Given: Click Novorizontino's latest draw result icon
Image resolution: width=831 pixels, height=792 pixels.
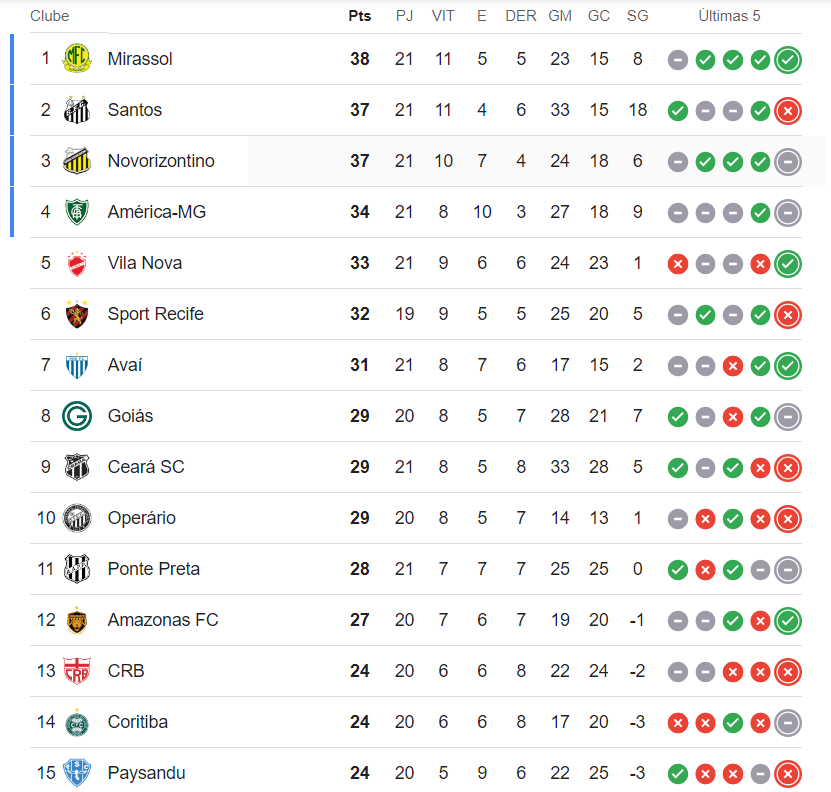Looking at the screenshot, I should click(x=788, y=162).
